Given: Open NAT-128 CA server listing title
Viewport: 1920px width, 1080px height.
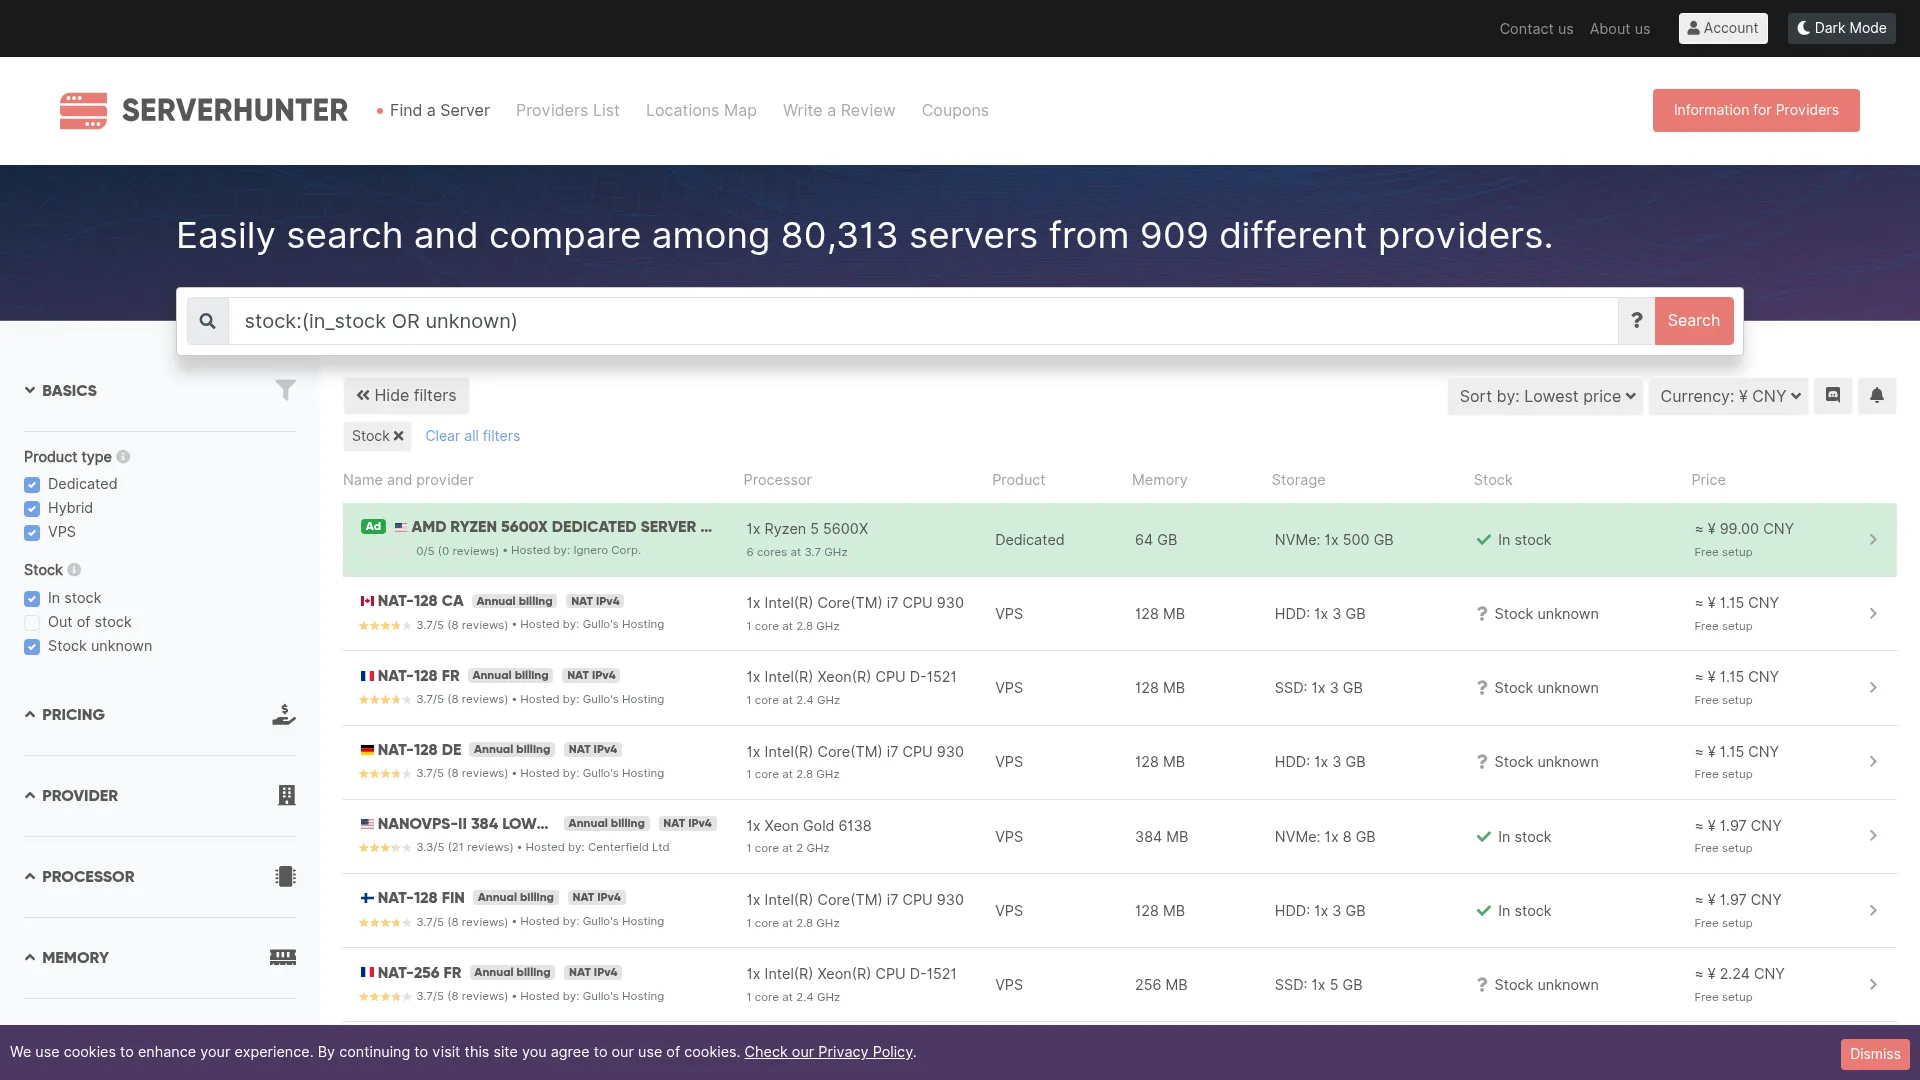Looking at the screenshot, I should (x=420, y=601).
